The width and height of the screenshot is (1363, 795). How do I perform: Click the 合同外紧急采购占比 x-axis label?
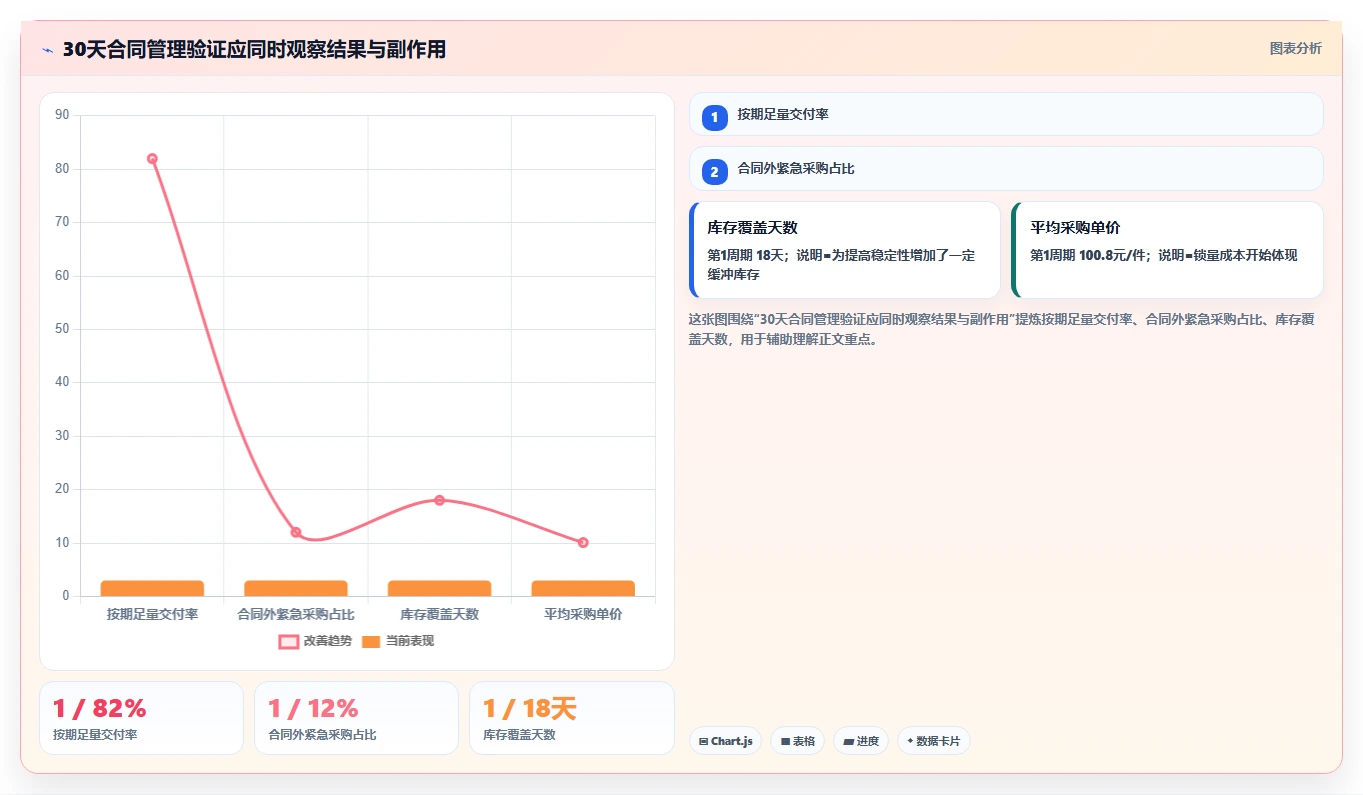[296, 614]
